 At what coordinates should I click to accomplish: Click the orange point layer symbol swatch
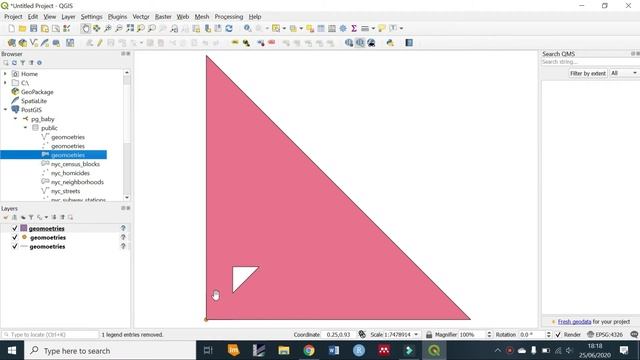coord(24,237)
